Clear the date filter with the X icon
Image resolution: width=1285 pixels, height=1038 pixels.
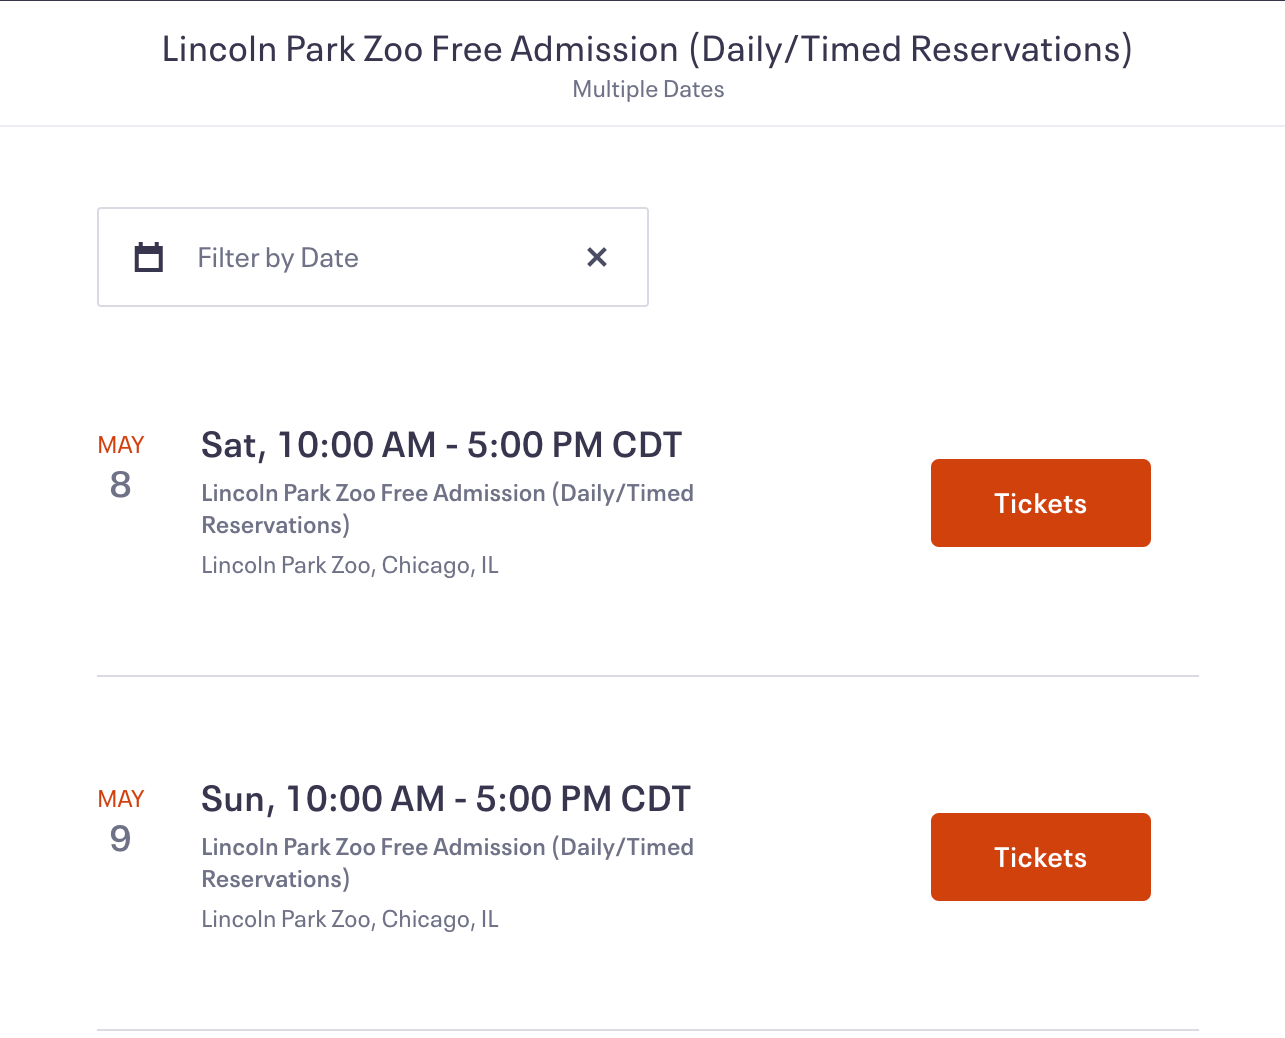coord(597,257)
